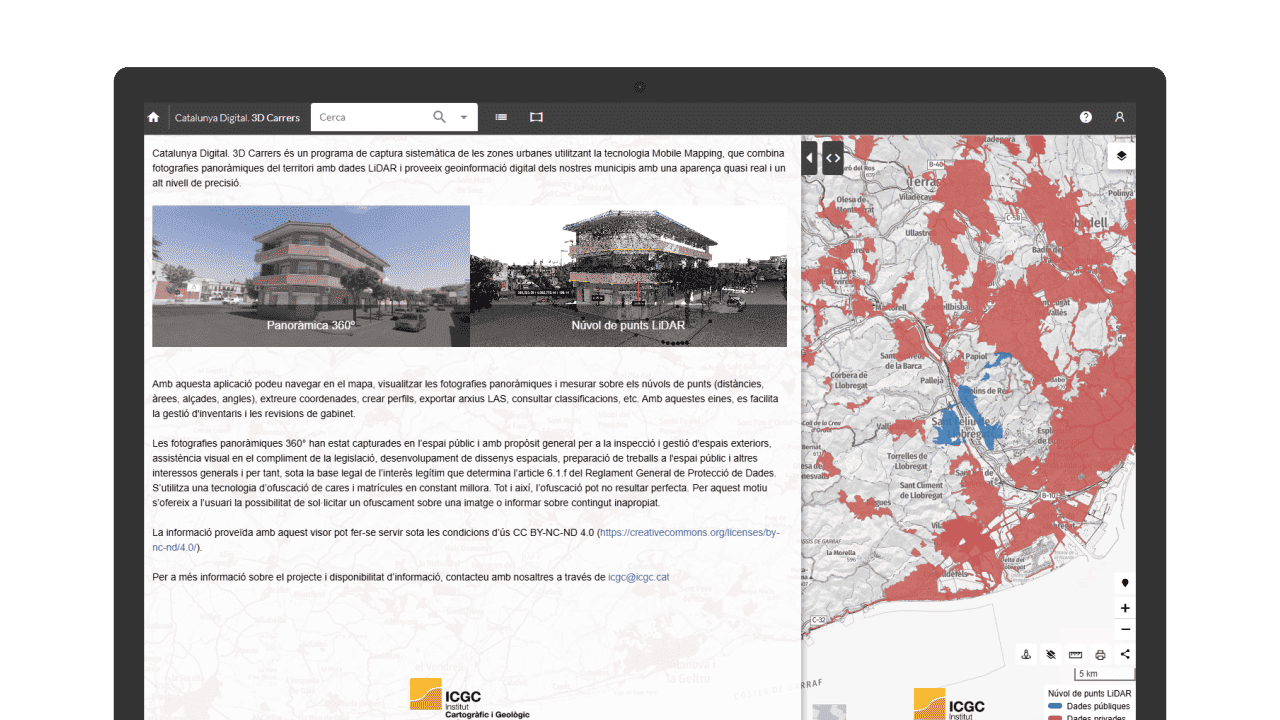Click the share map icon
Image resolution: width=1280 pixels, height=720 pixels.
(x=1125, y=655)
